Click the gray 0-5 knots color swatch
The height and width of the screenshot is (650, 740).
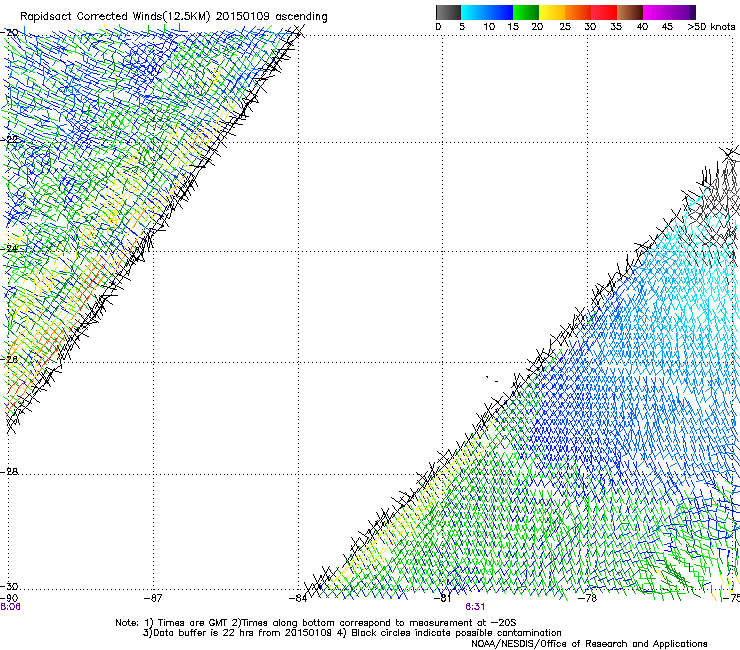(x=448, y=12)
